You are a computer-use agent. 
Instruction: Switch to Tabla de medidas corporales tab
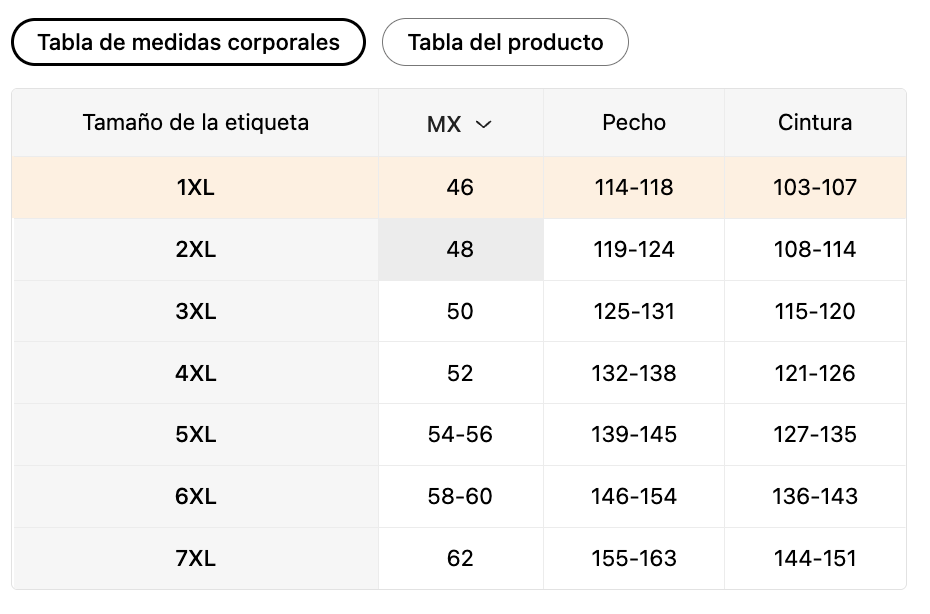point(188,42)
